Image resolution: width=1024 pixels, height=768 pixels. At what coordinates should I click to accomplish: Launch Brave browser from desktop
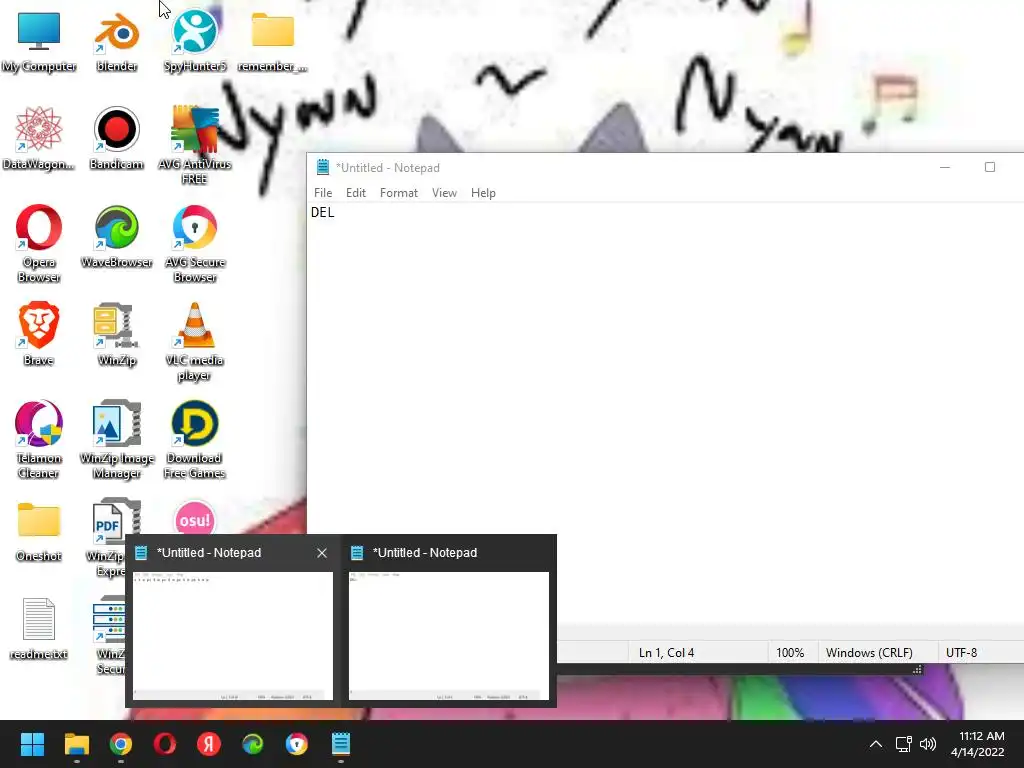point(39,334)
